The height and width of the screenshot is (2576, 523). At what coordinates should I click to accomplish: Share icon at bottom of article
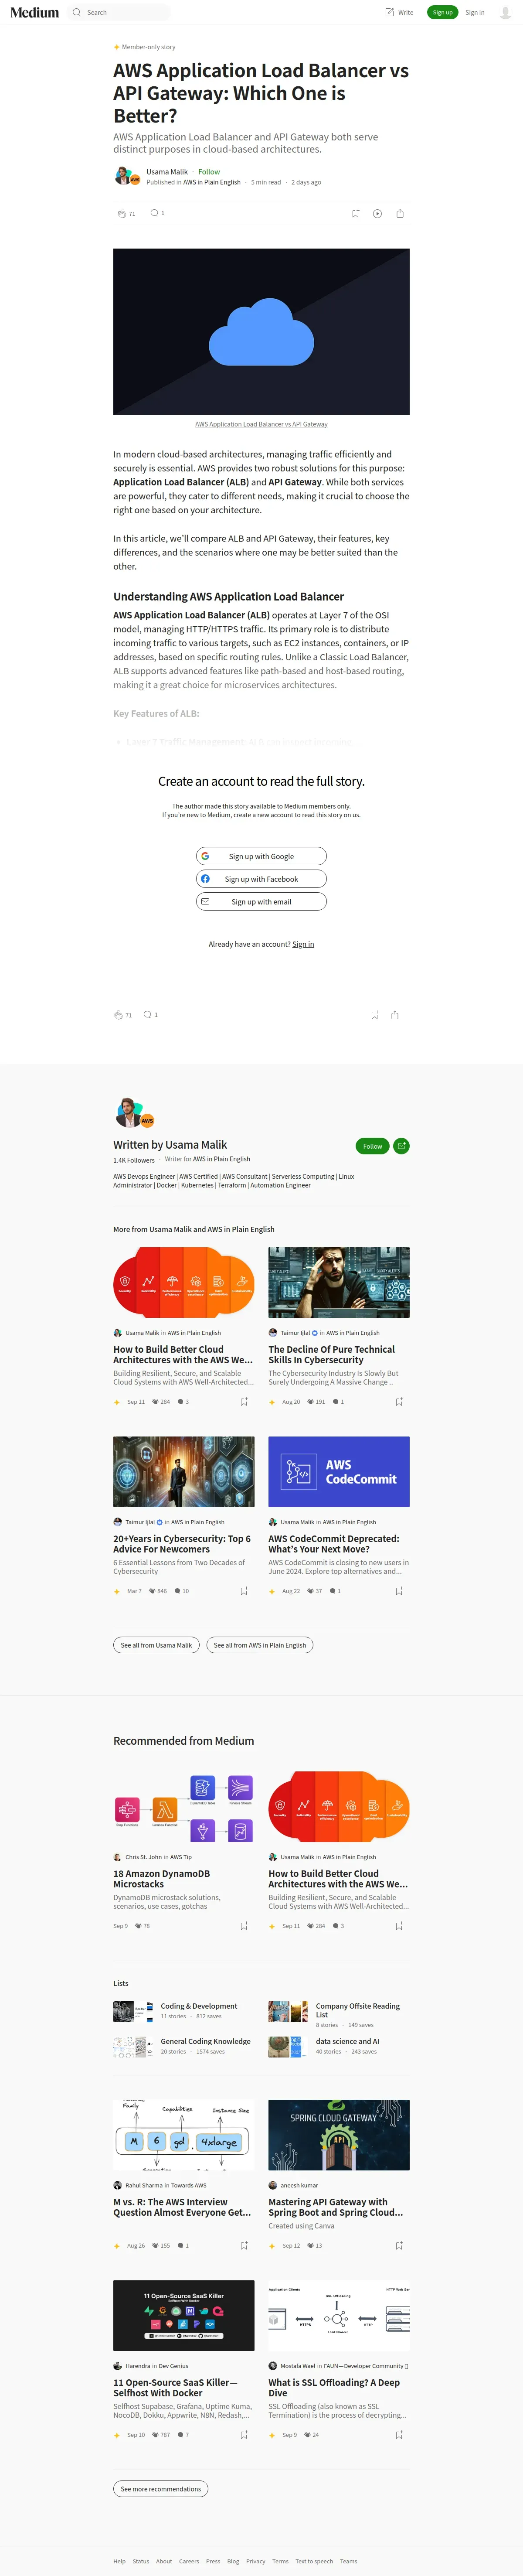tap(395, 1015)
